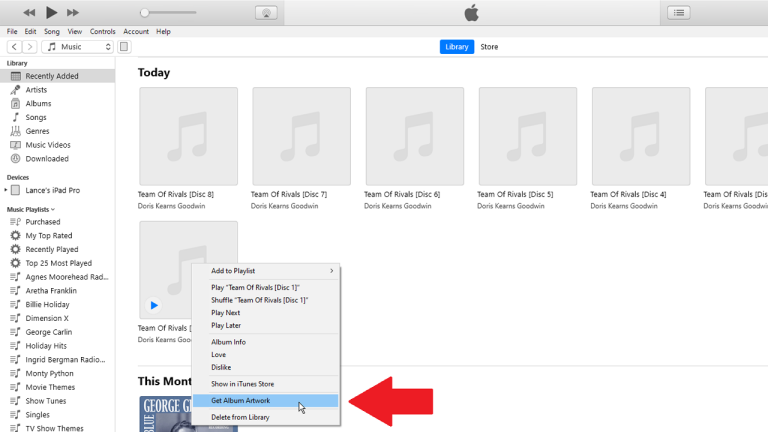The width and height of the screenshot is (768, 432).
Task: Open the Music media type dropdown
Action: coord(77,47)
